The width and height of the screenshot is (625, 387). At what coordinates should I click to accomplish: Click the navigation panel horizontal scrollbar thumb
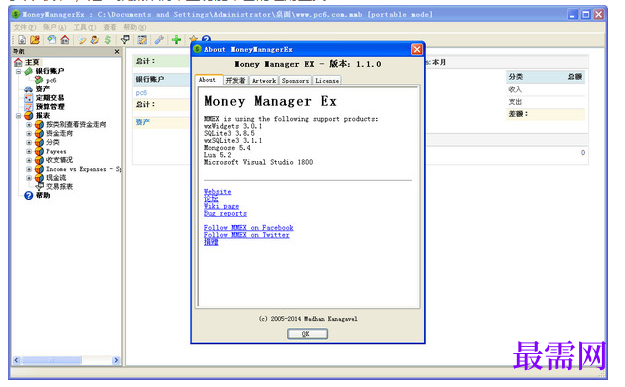click(52, 360)
